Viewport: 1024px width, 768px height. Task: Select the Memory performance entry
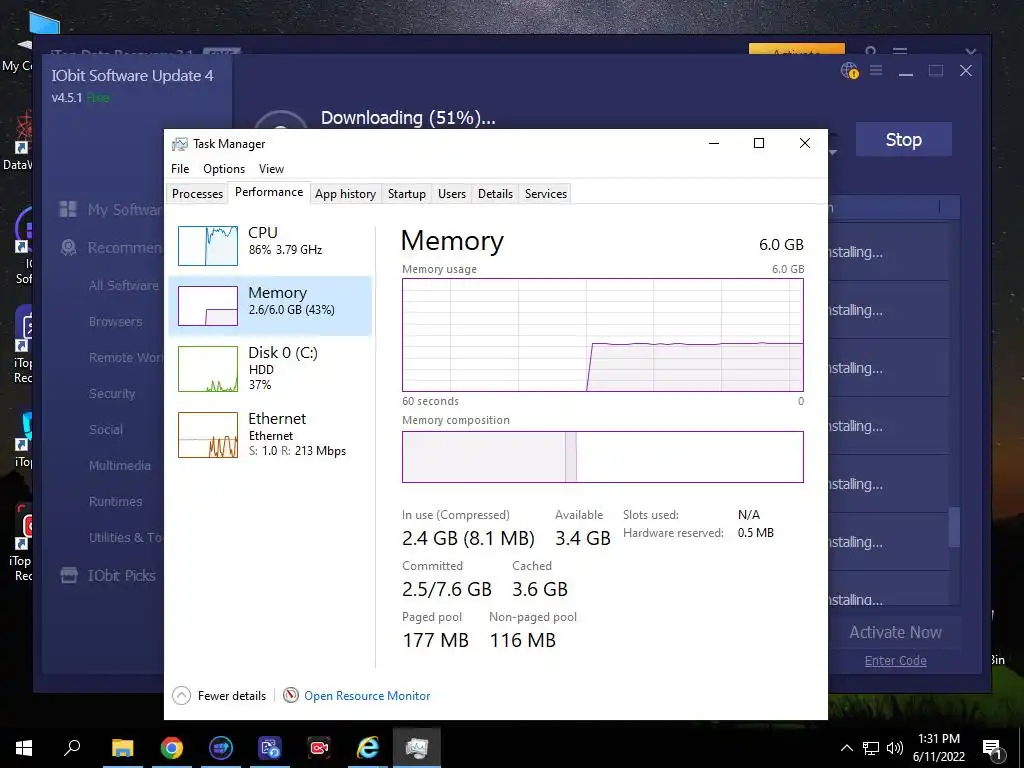tap(270, 306)
